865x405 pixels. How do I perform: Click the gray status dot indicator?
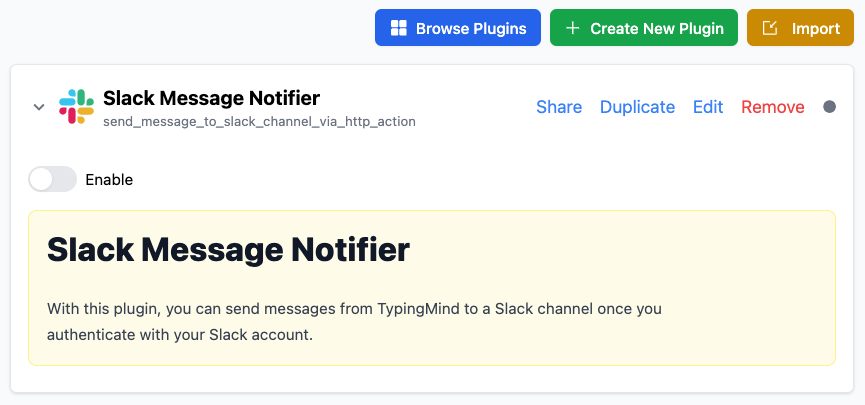pos(829,106)
